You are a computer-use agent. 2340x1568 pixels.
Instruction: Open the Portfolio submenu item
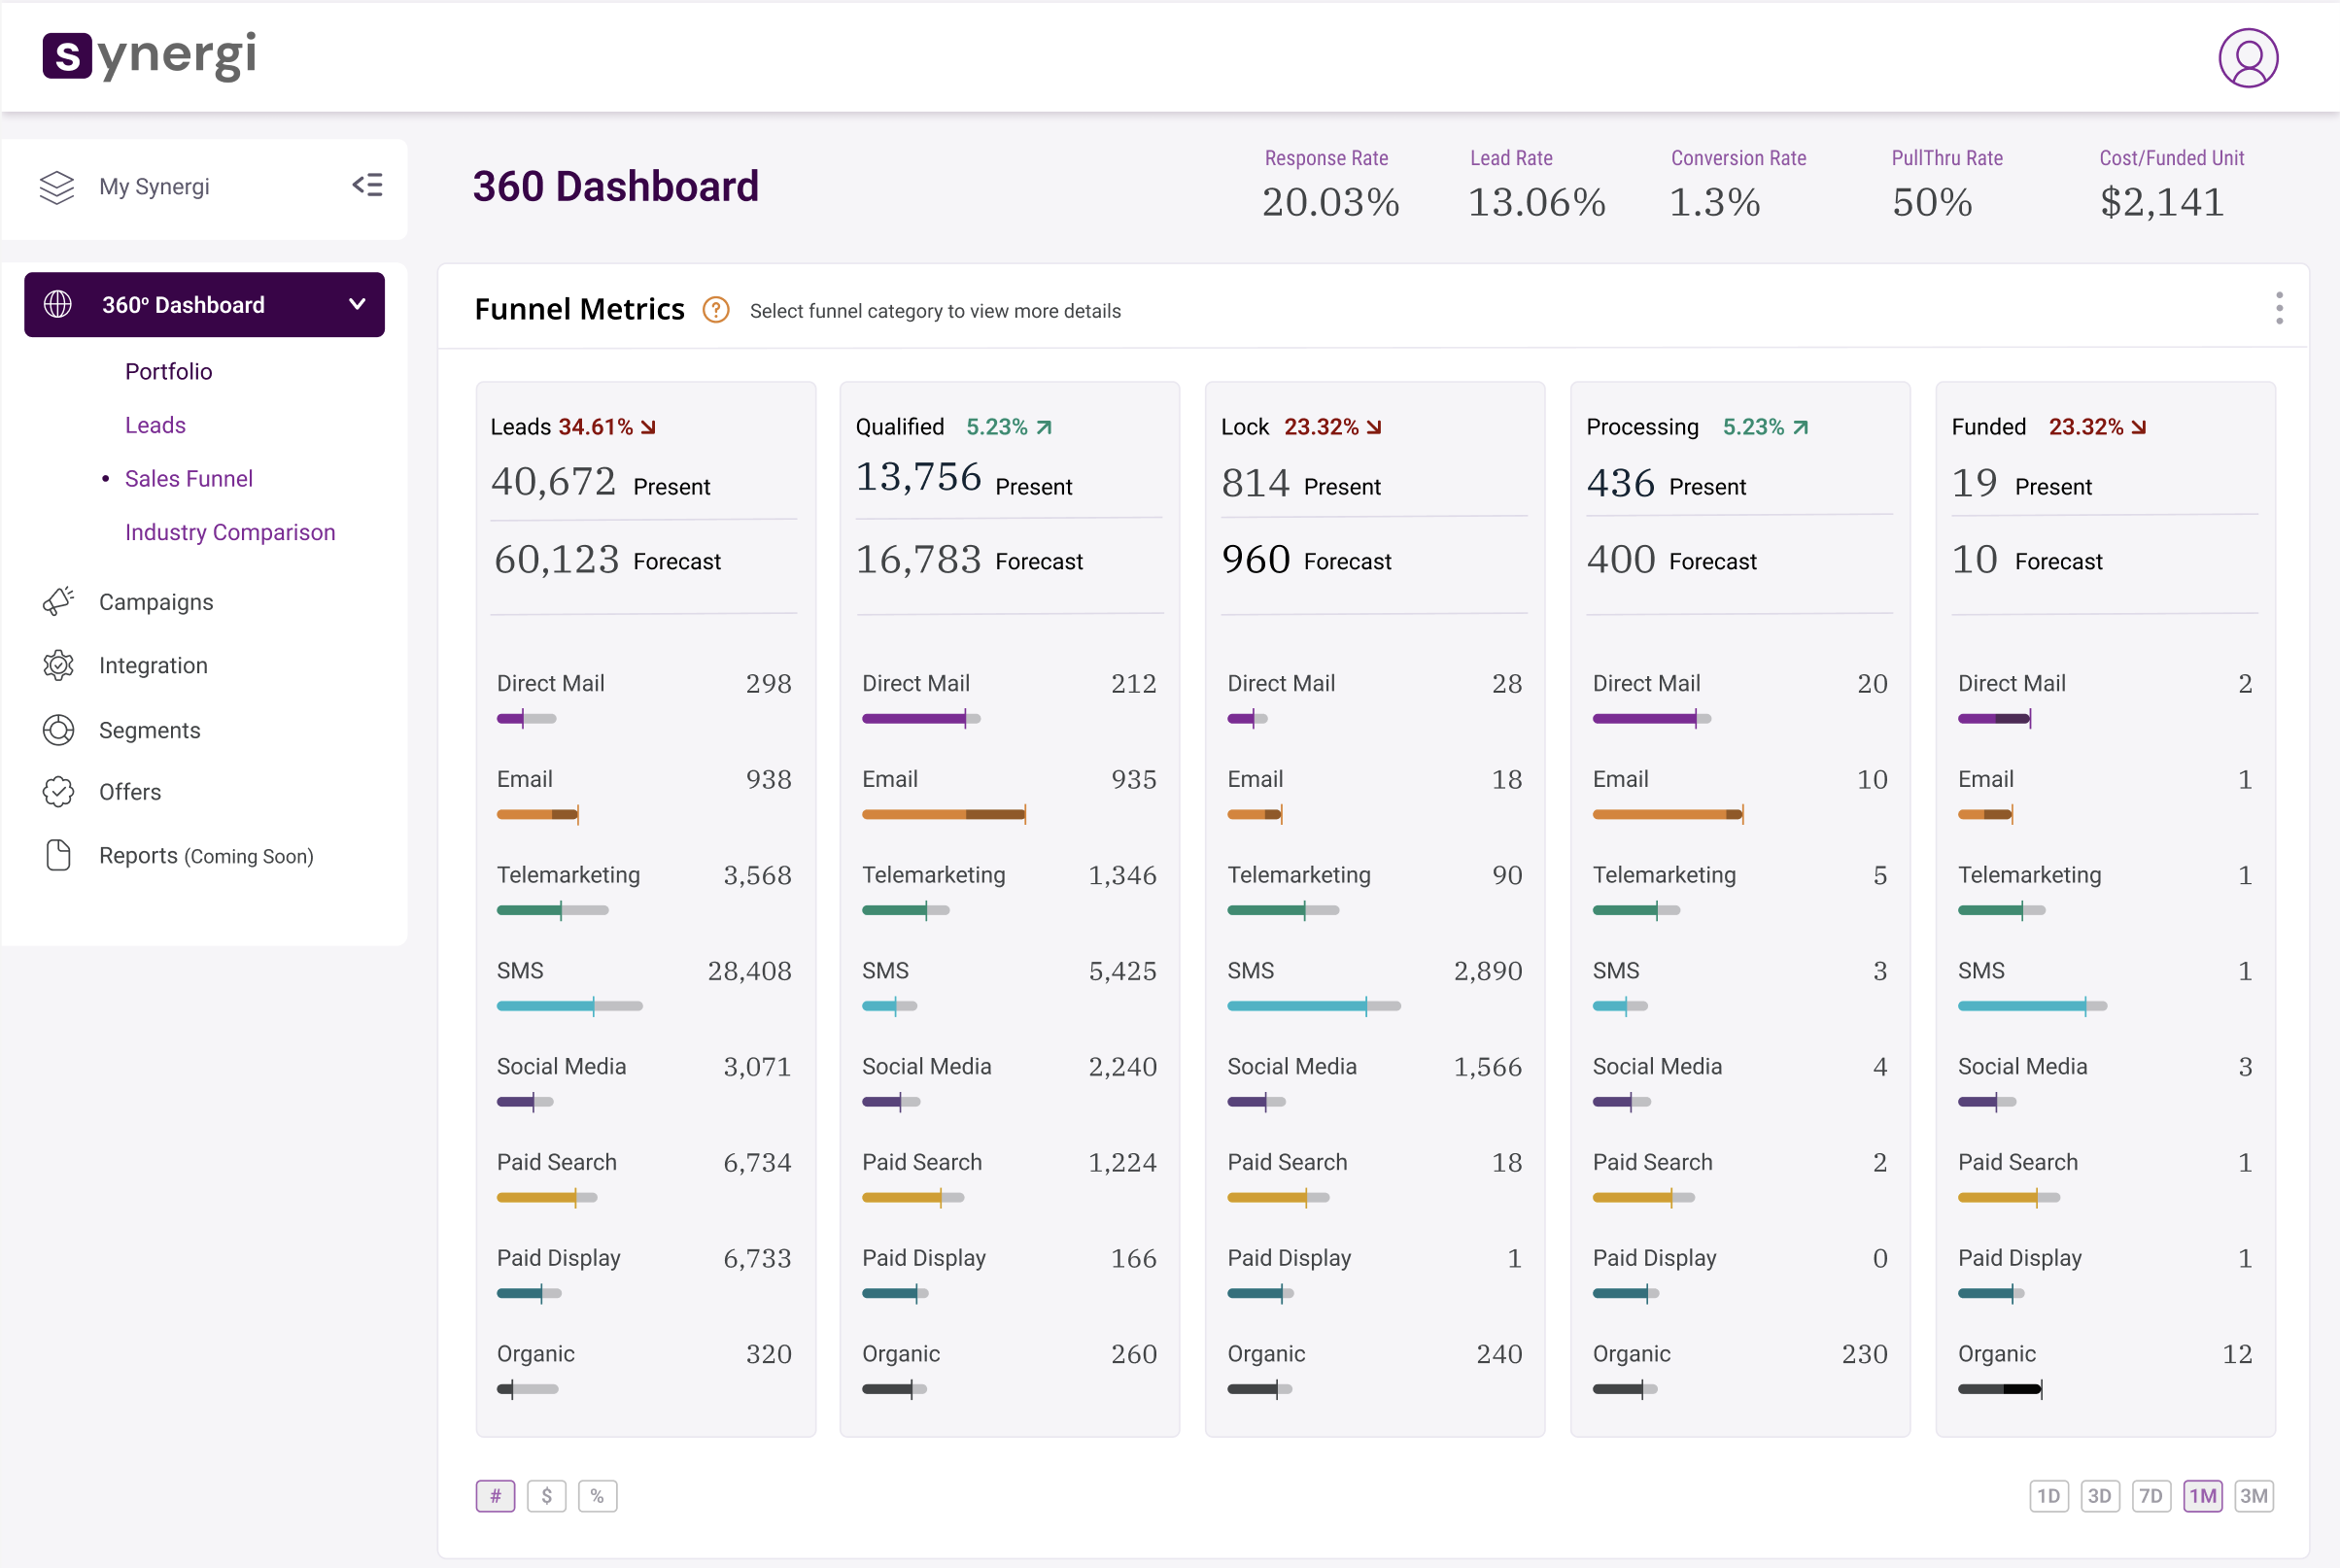pos(168,371)
